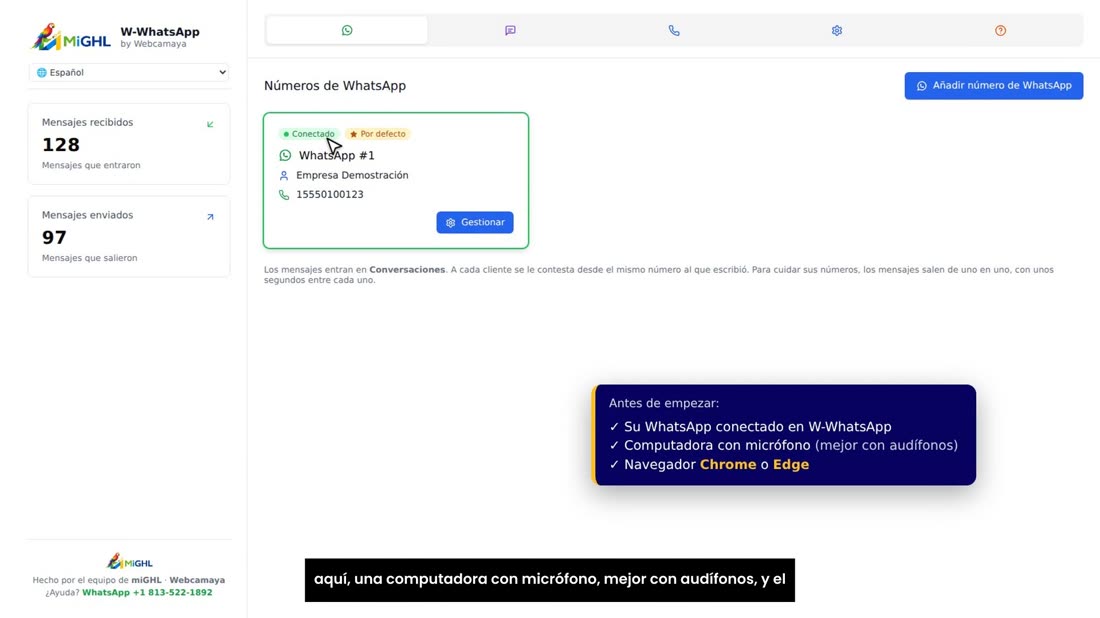
Task: Click the sent messages arrow icon
Action: click(210, 217)
